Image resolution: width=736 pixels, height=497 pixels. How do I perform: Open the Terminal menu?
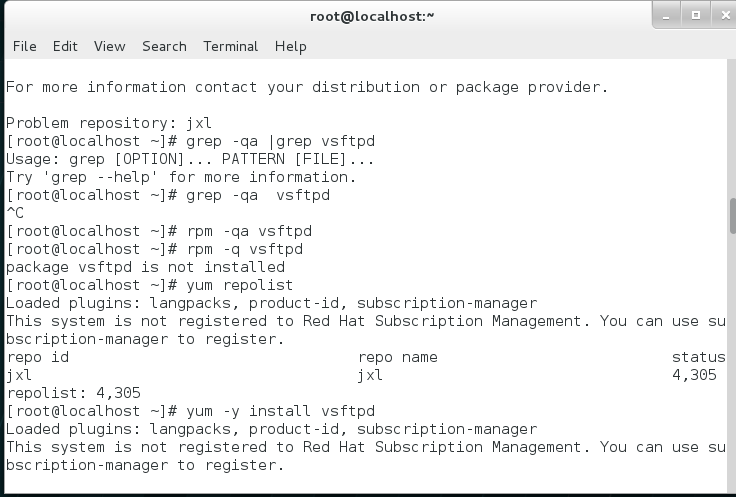[x=231, y=46]
